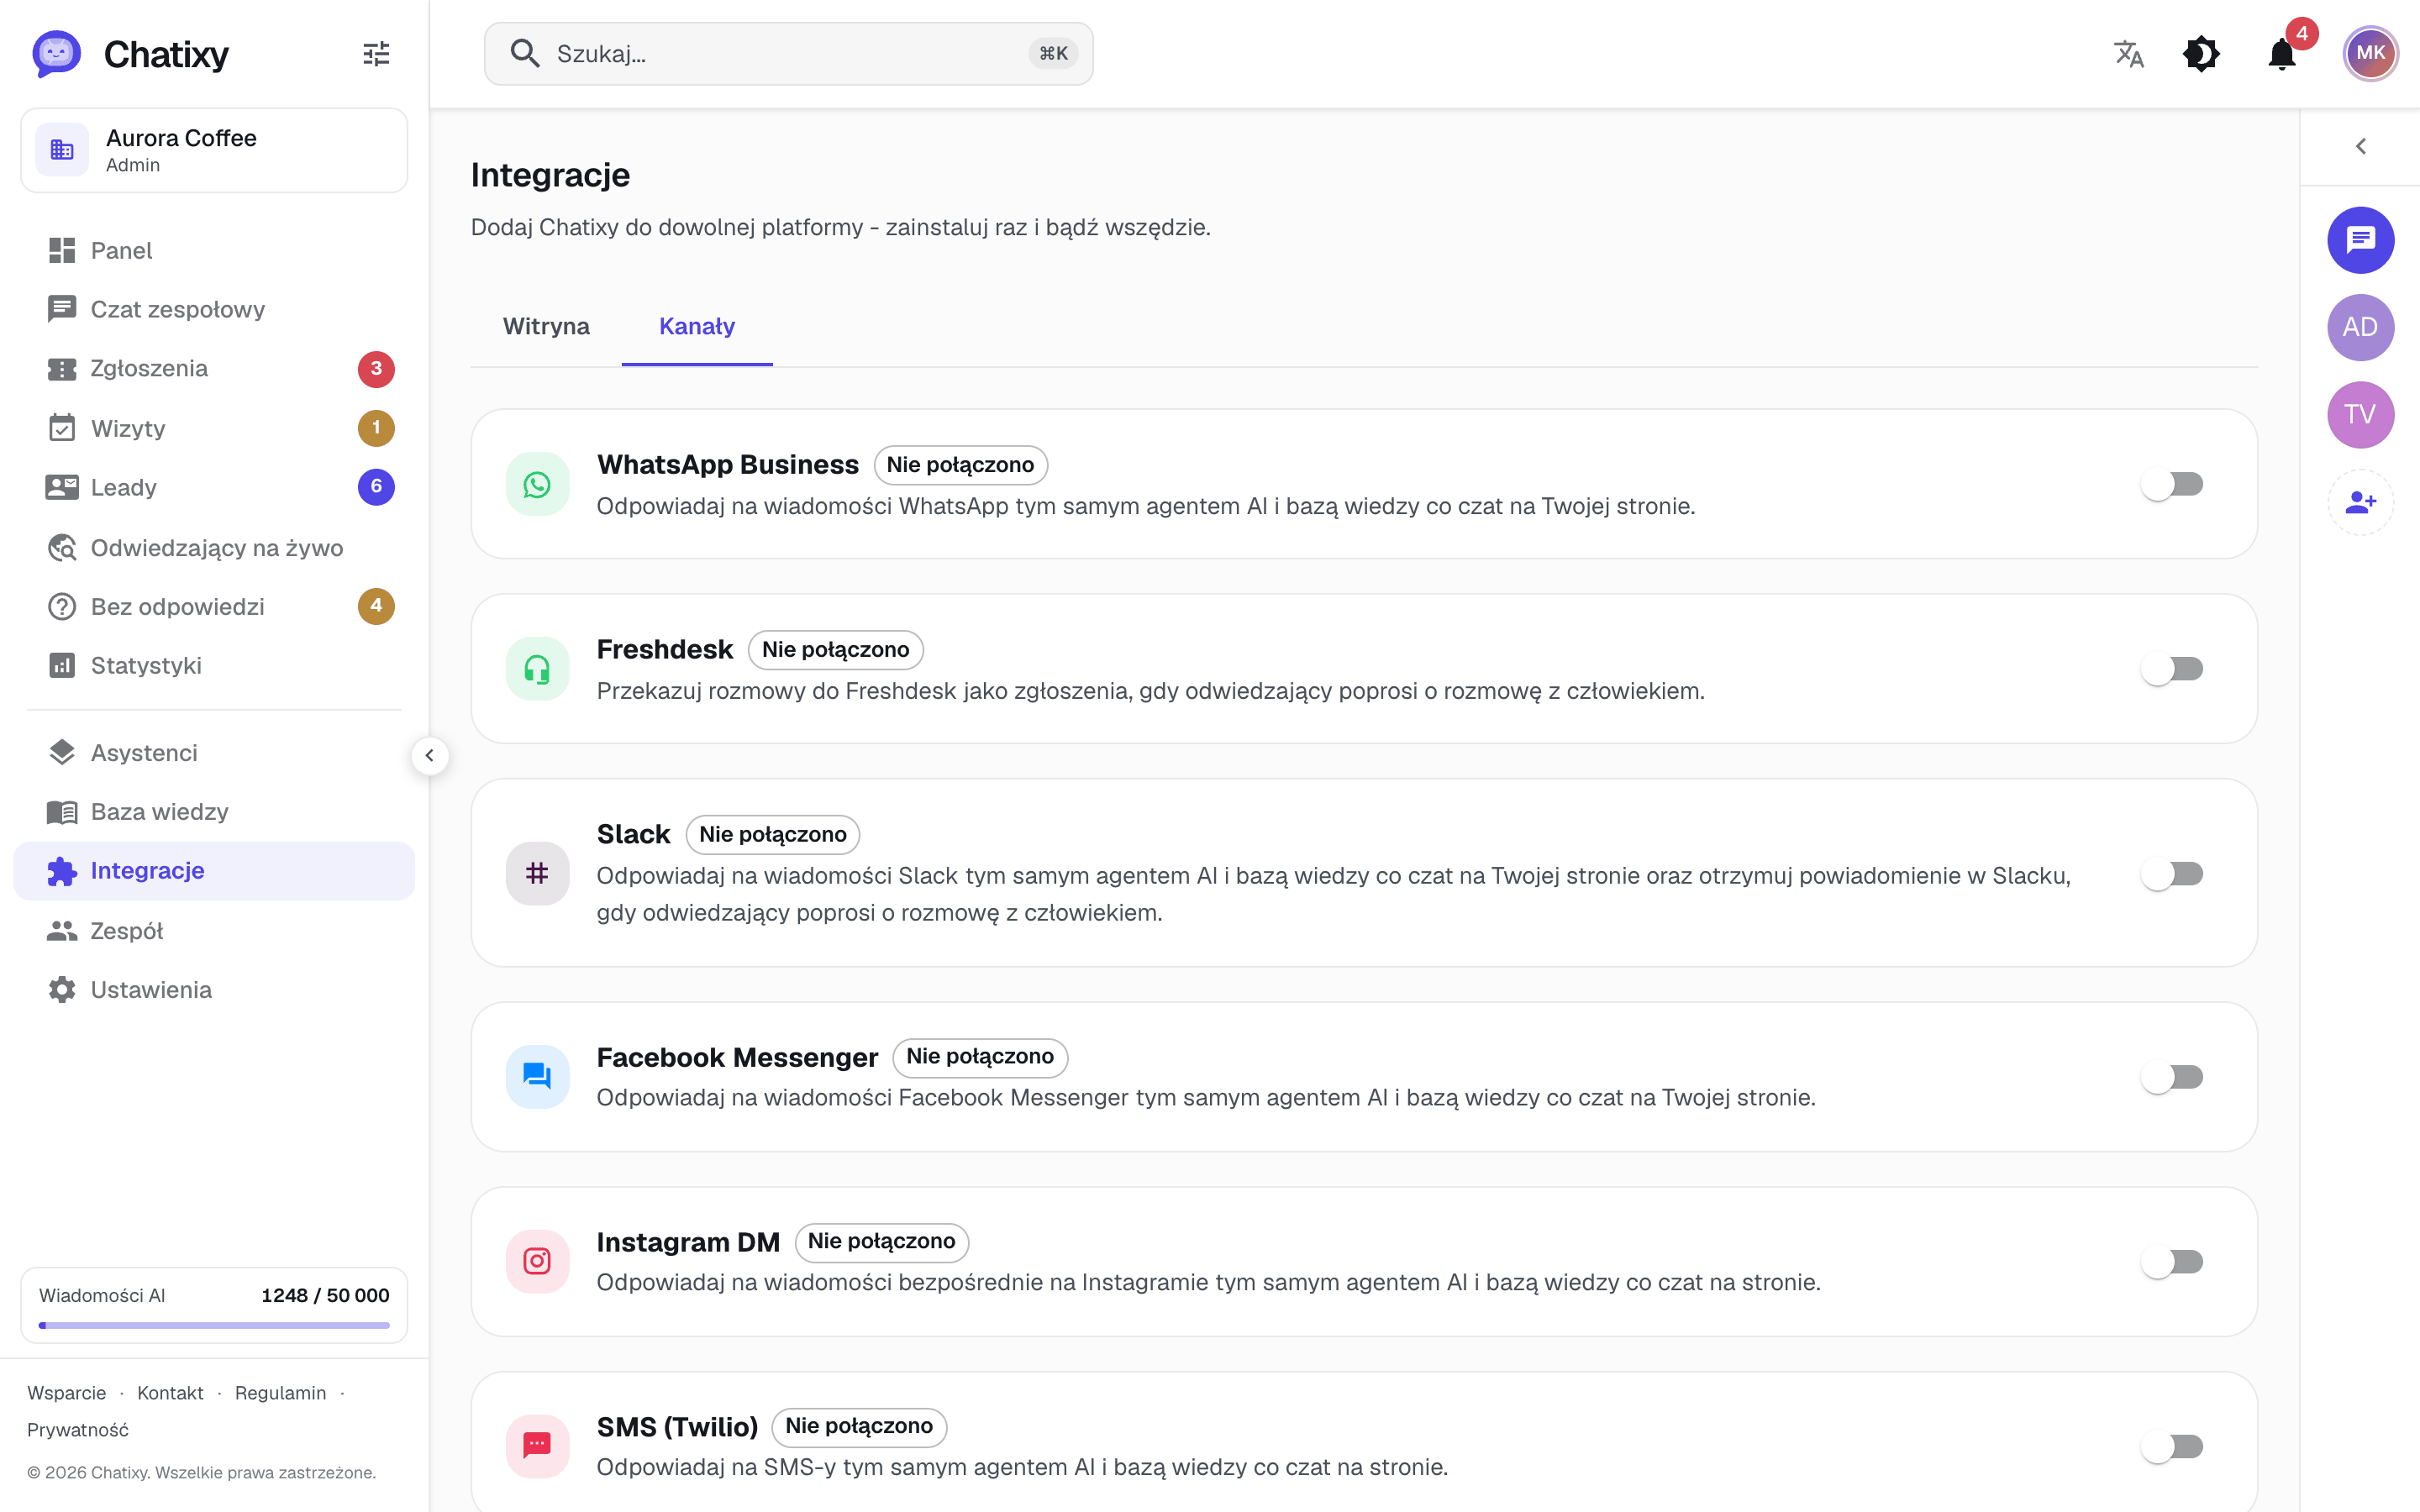Click the Wiadomości AI usage progress bar
This screenshot has width=2420, height=1512.
(x=214, y=1325)
